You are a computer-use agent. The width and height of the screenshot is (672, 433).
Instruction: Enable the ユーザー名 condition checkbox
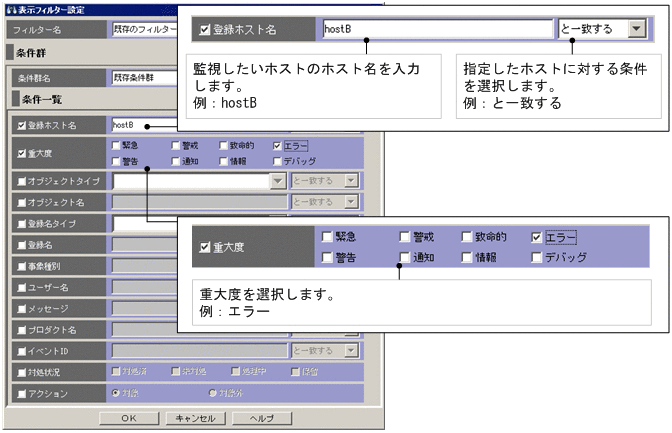[x=21, y=287]
